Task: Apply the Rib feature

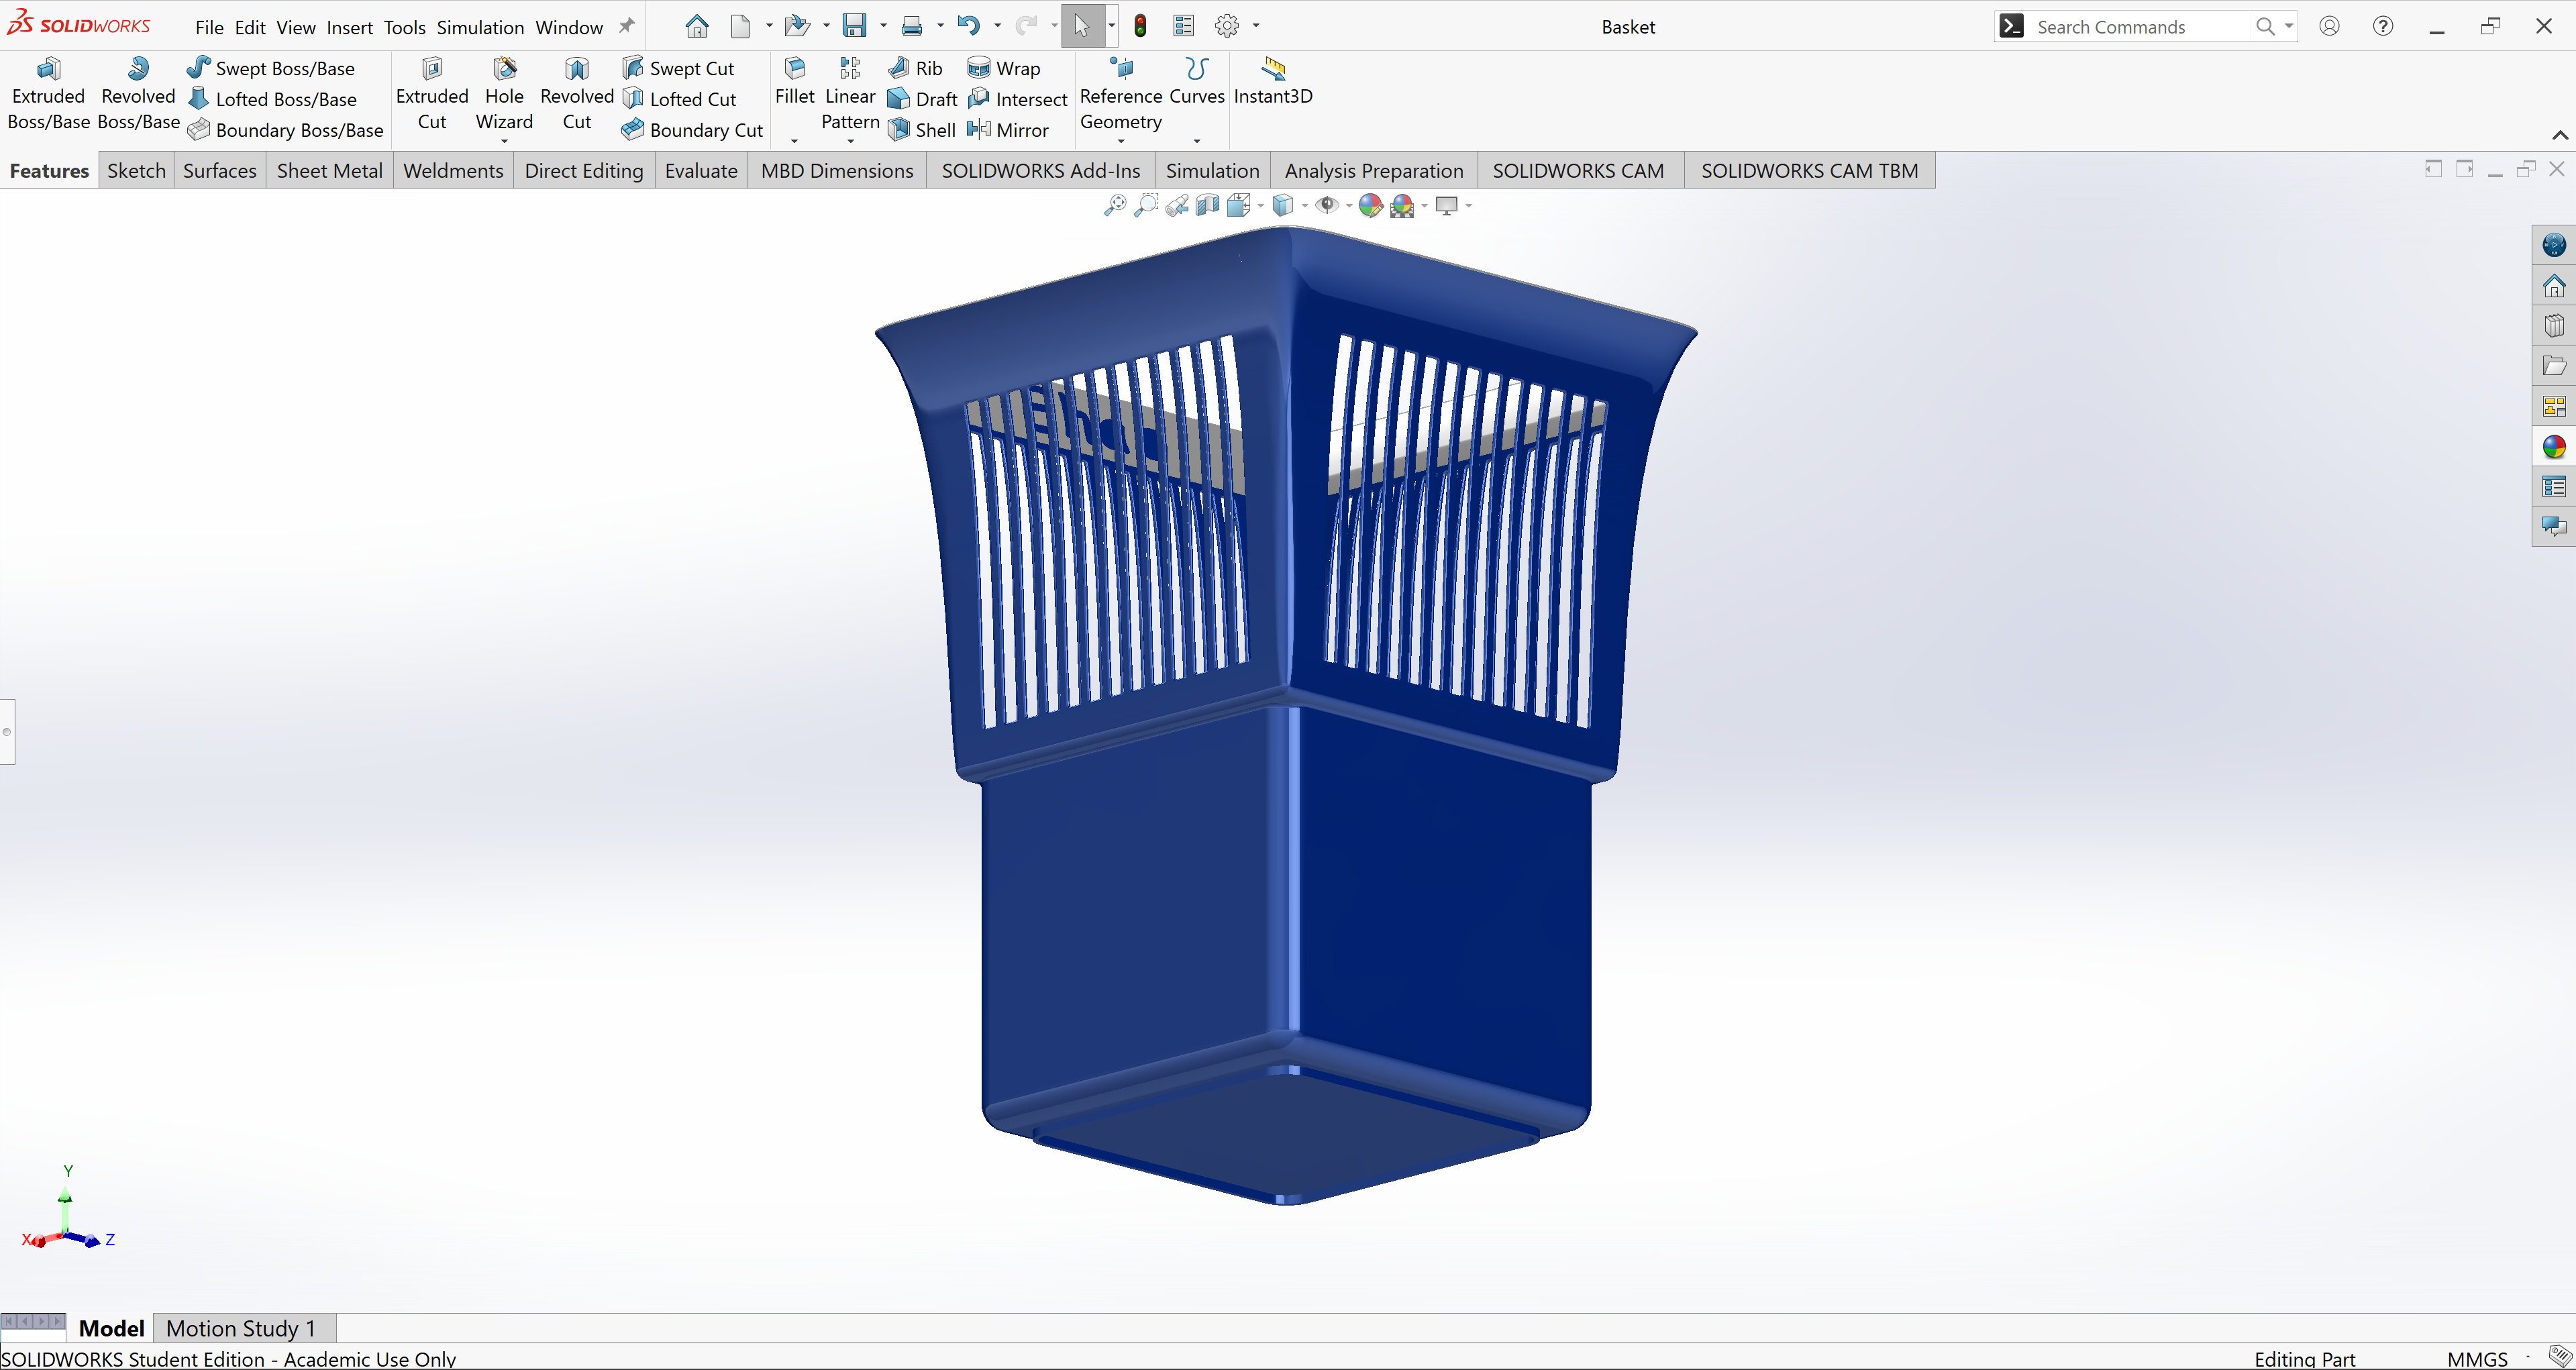Action: click(x=915, y=68)
